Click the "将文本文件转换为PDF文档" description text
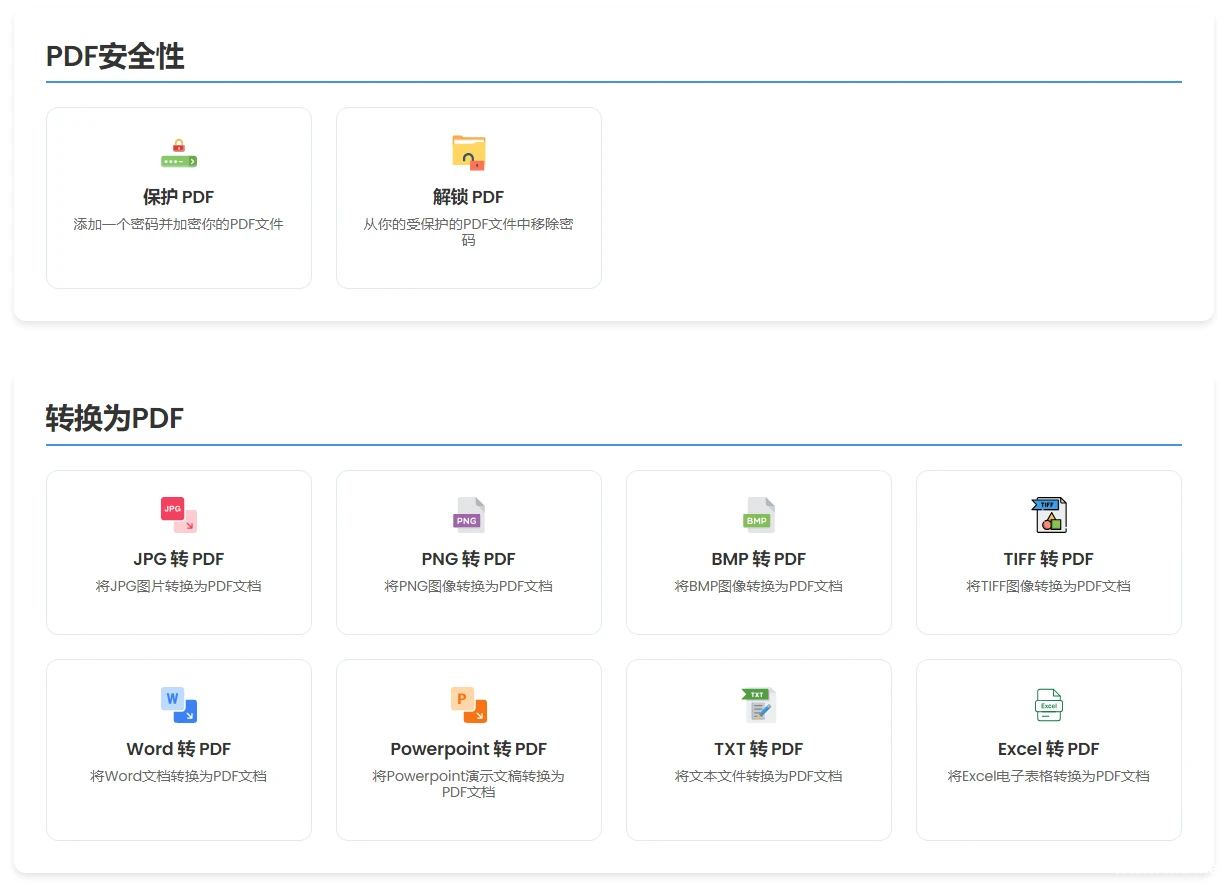 (x=758, y=776)
